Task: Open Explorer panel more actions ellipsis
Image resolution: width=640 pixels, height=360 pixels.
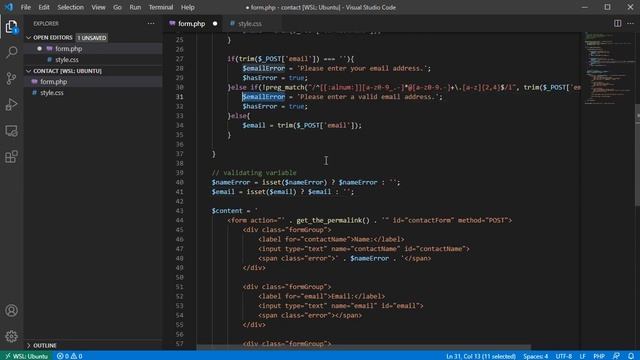Action: pos(151,24)
